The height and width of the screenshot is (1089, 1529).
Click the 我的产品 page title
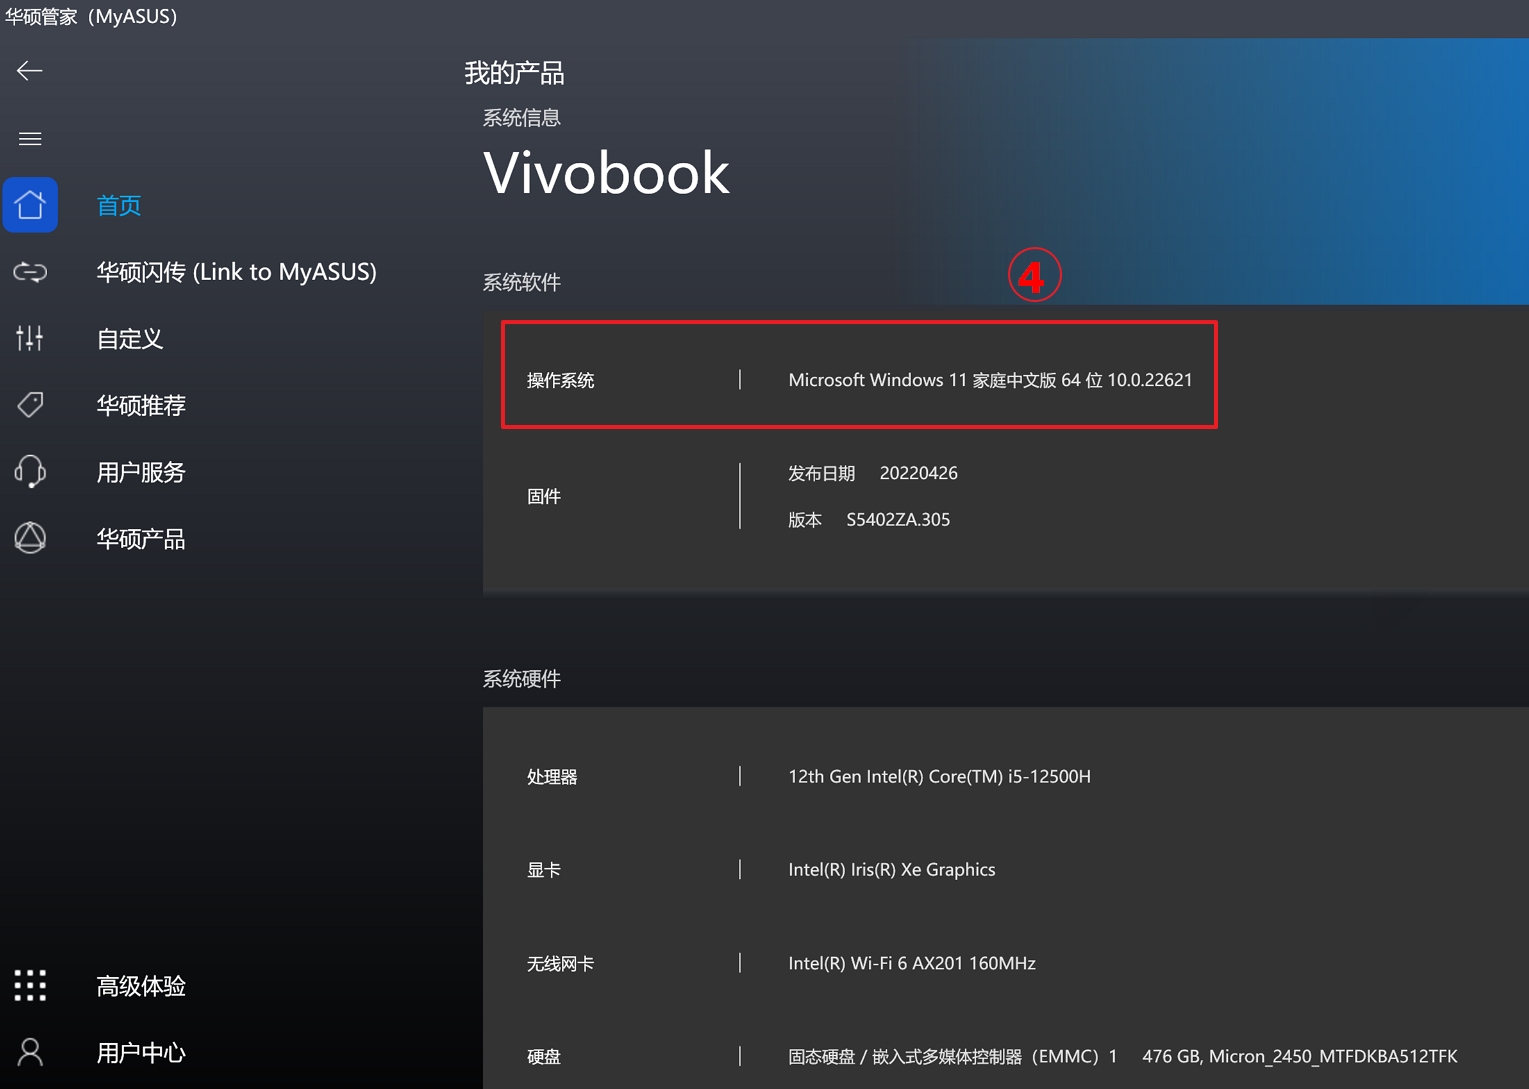click(x=514, y=73)
